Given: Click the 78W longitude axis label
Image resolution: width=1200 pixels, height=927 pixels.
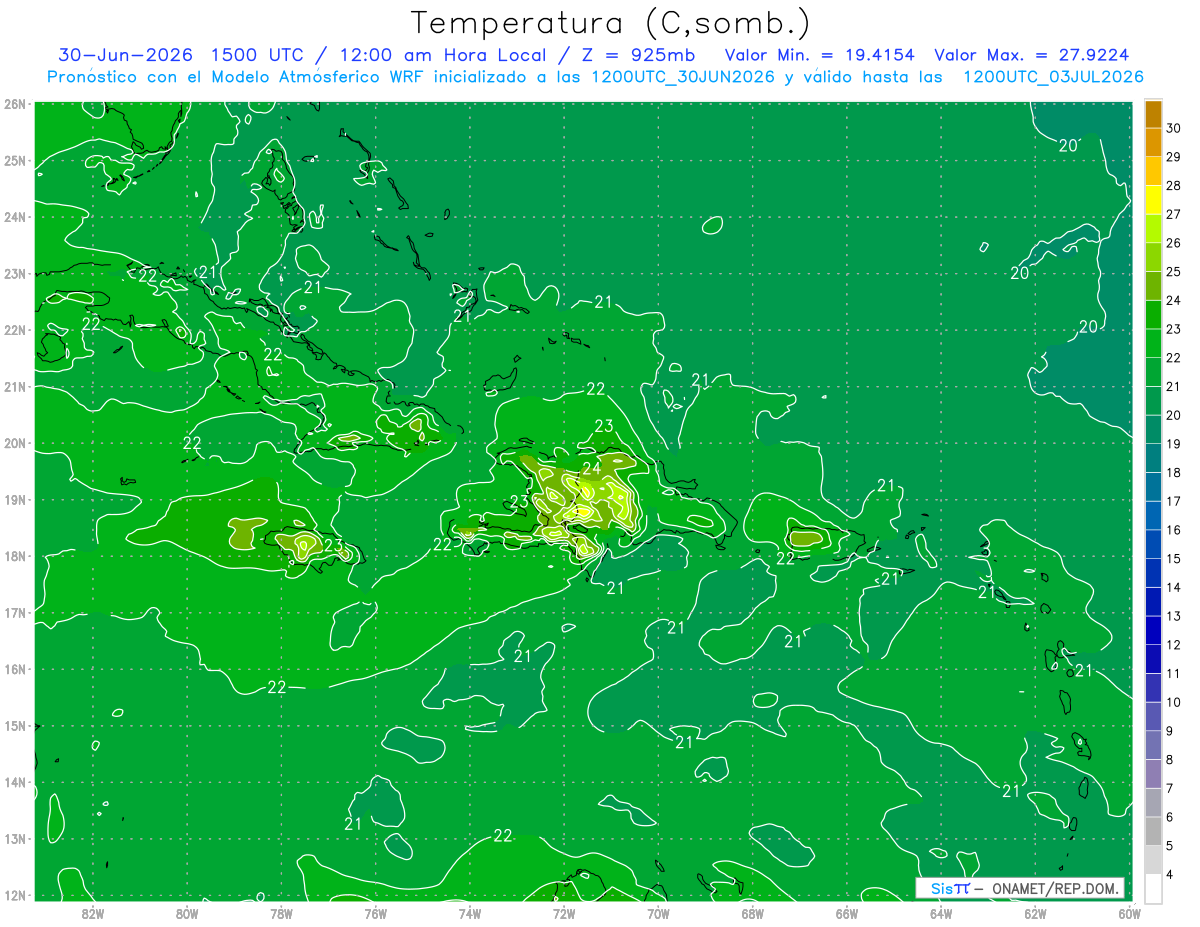Looking at the screenshot, I should [x=281, y=912].
